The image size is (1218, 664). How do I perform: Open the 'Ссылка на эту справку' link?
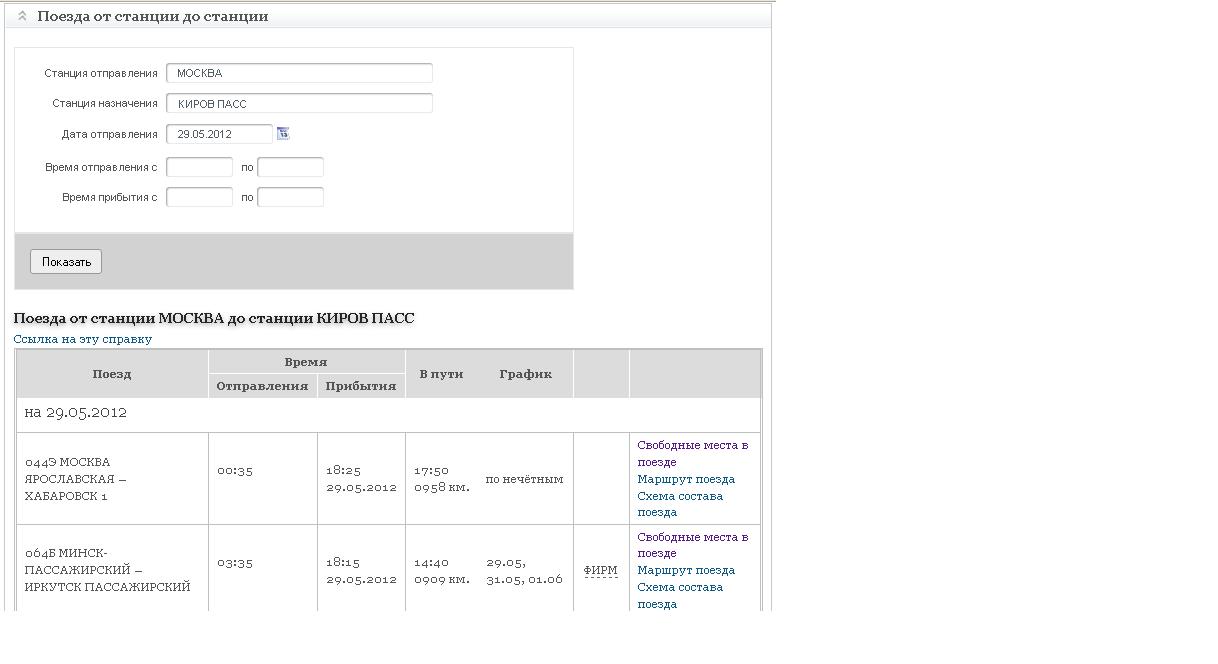83,339
